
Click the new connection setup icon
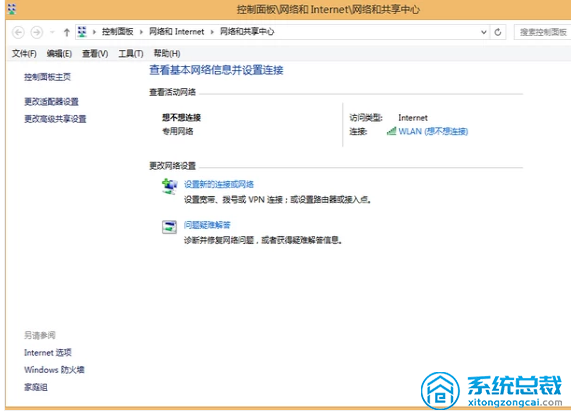[169, 186]
